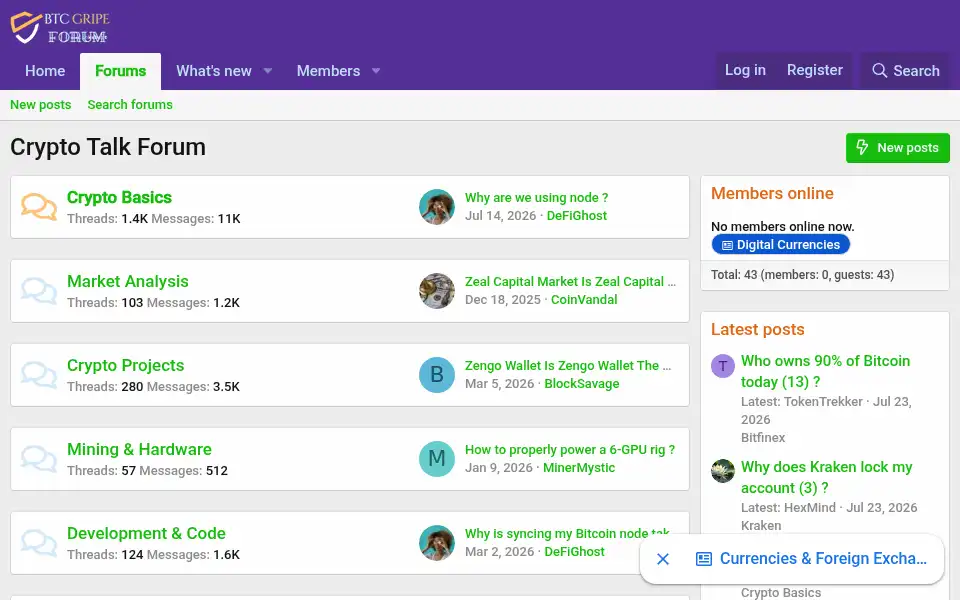Image resolution: width=960 pixels, height=600 pixels.
Task: Click the BlockSavage username link
Action: tap(582, 383)
